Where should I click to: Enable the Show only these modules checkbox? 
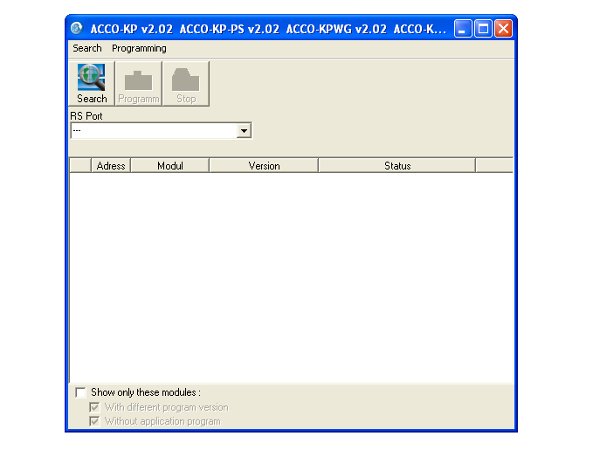(x=80, y=393)
